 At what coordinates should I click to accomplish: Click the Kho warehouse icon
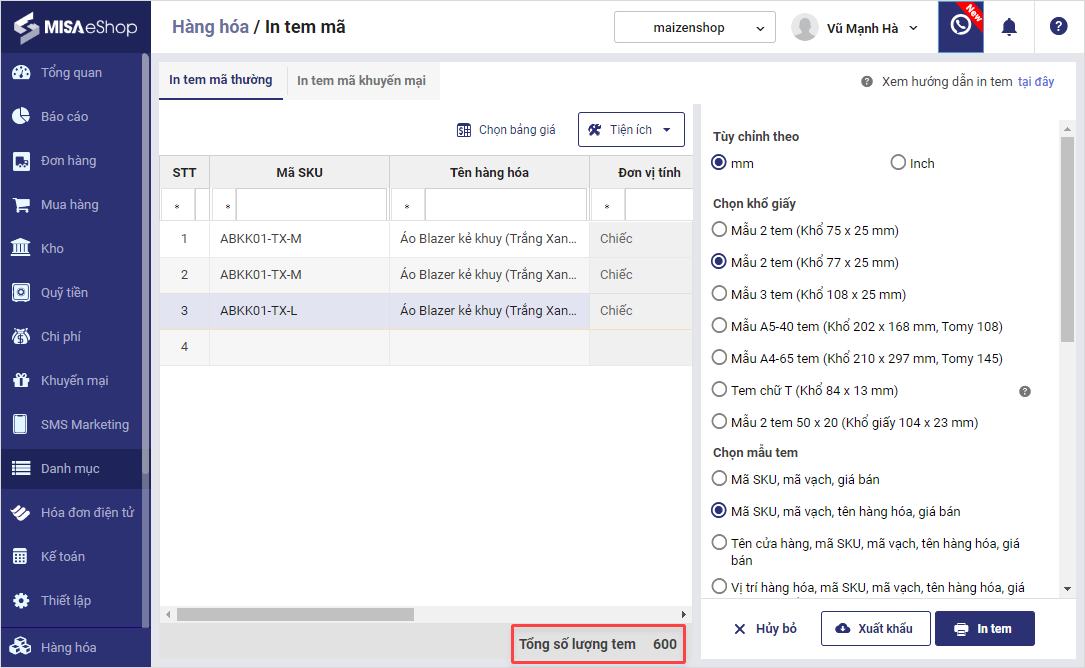[x=21, y=248]
